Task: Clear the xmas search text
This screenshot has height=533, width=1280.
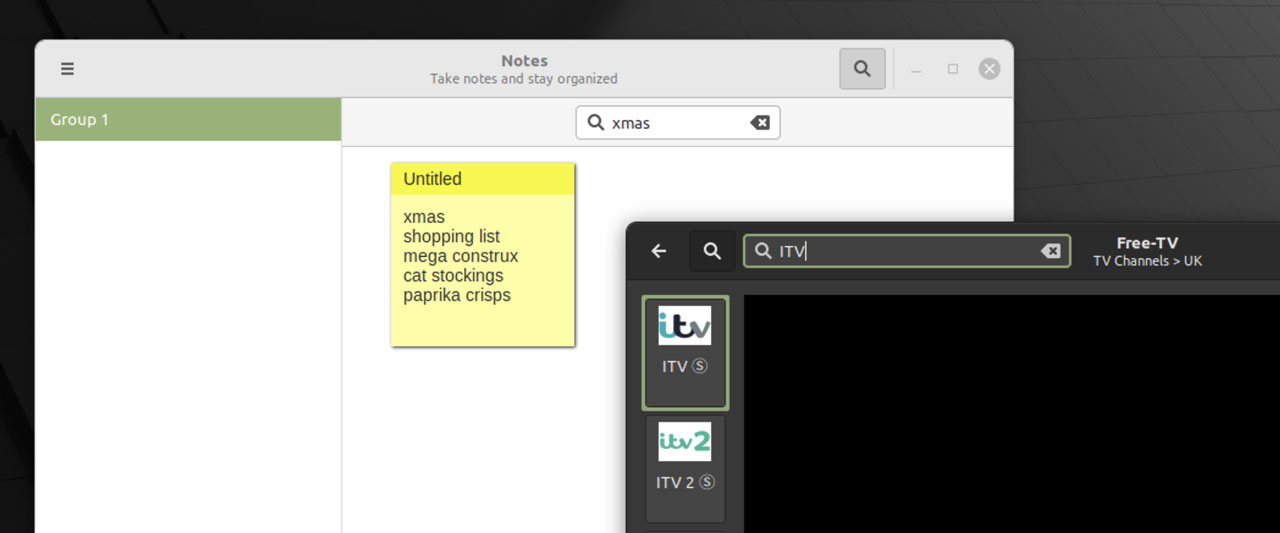Action: (760, 123)
